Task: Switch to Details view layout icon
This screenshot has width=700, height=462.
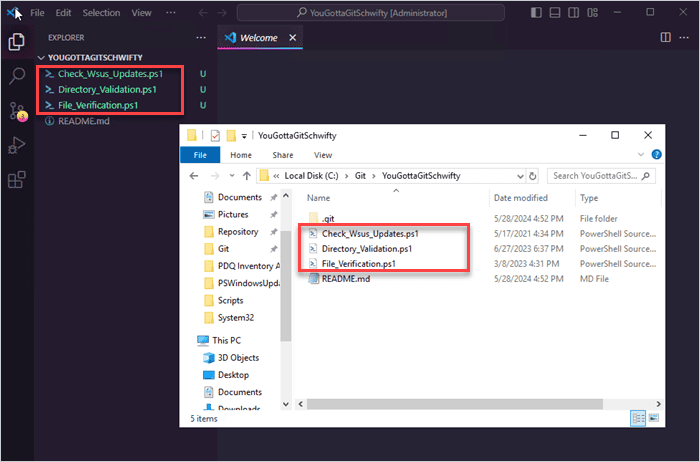Action: 638,418
